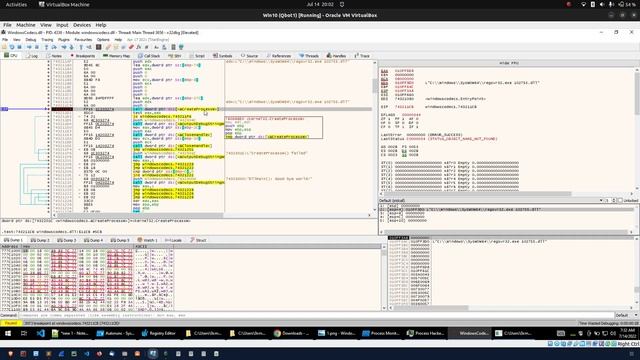Viewport: 640px width, 360px height.
Task: Click the globe Check for updates icon
Action: tap(181, 47)
